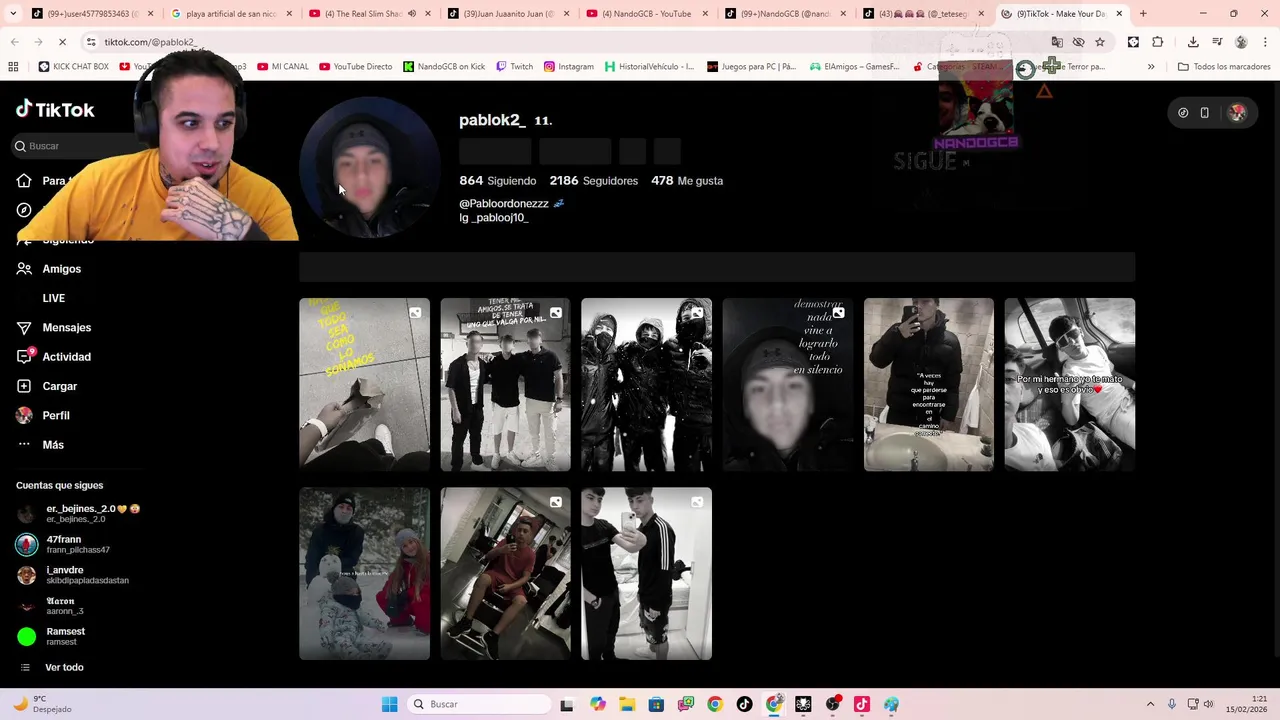Screen dimensions: 1280x720
Task: Open snowman couple post
Action: (364, 574)
